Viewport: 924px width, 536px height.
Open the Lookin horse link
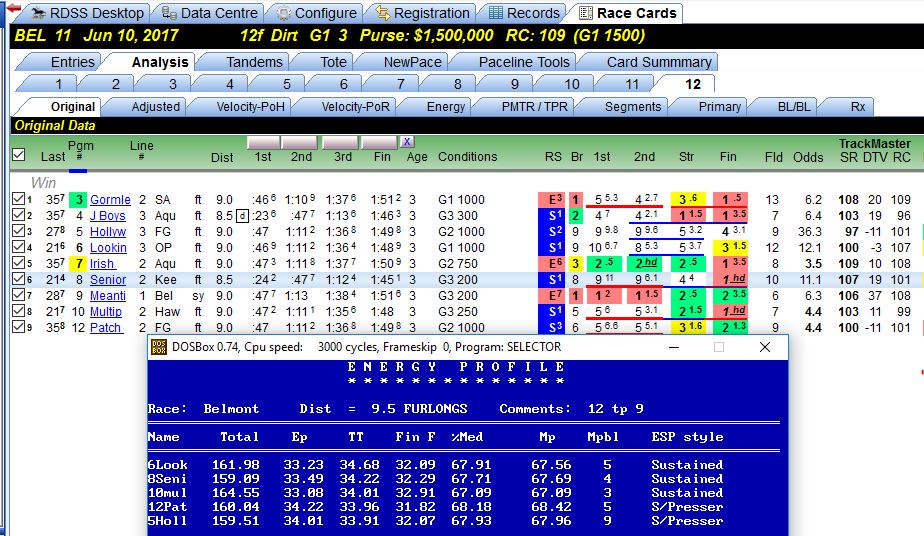click(x=108, y=247)
